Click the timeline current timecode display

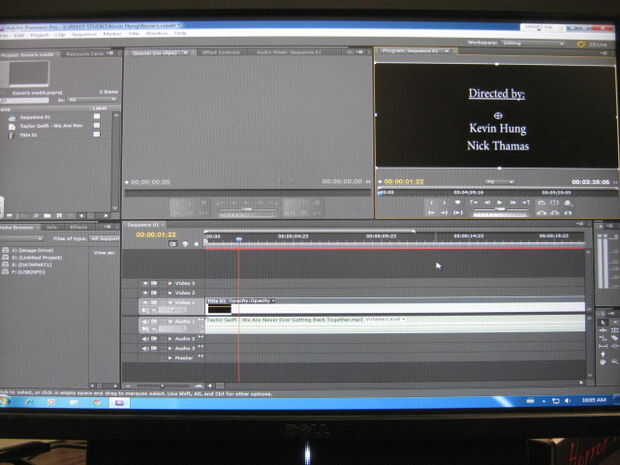click(x=155, y=234)
